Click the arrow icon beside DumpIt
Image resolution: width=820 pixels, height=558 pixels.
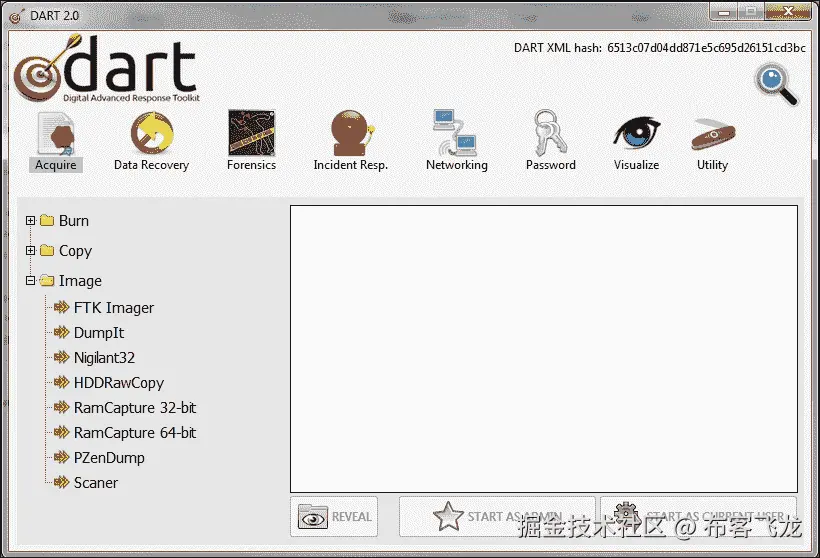[62, 332]
